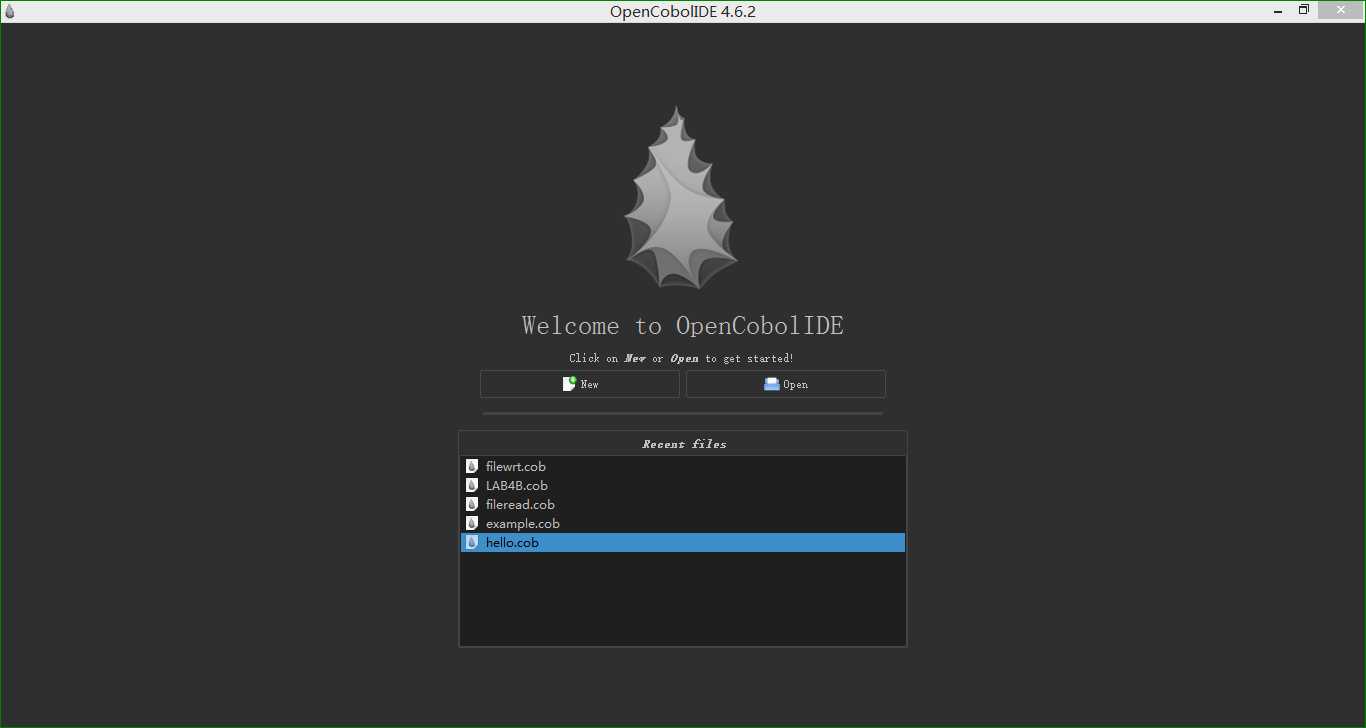The image size is (1366, 728).
Task: Click the file icon beside filewrt.cob
Action: pos(472,467)
